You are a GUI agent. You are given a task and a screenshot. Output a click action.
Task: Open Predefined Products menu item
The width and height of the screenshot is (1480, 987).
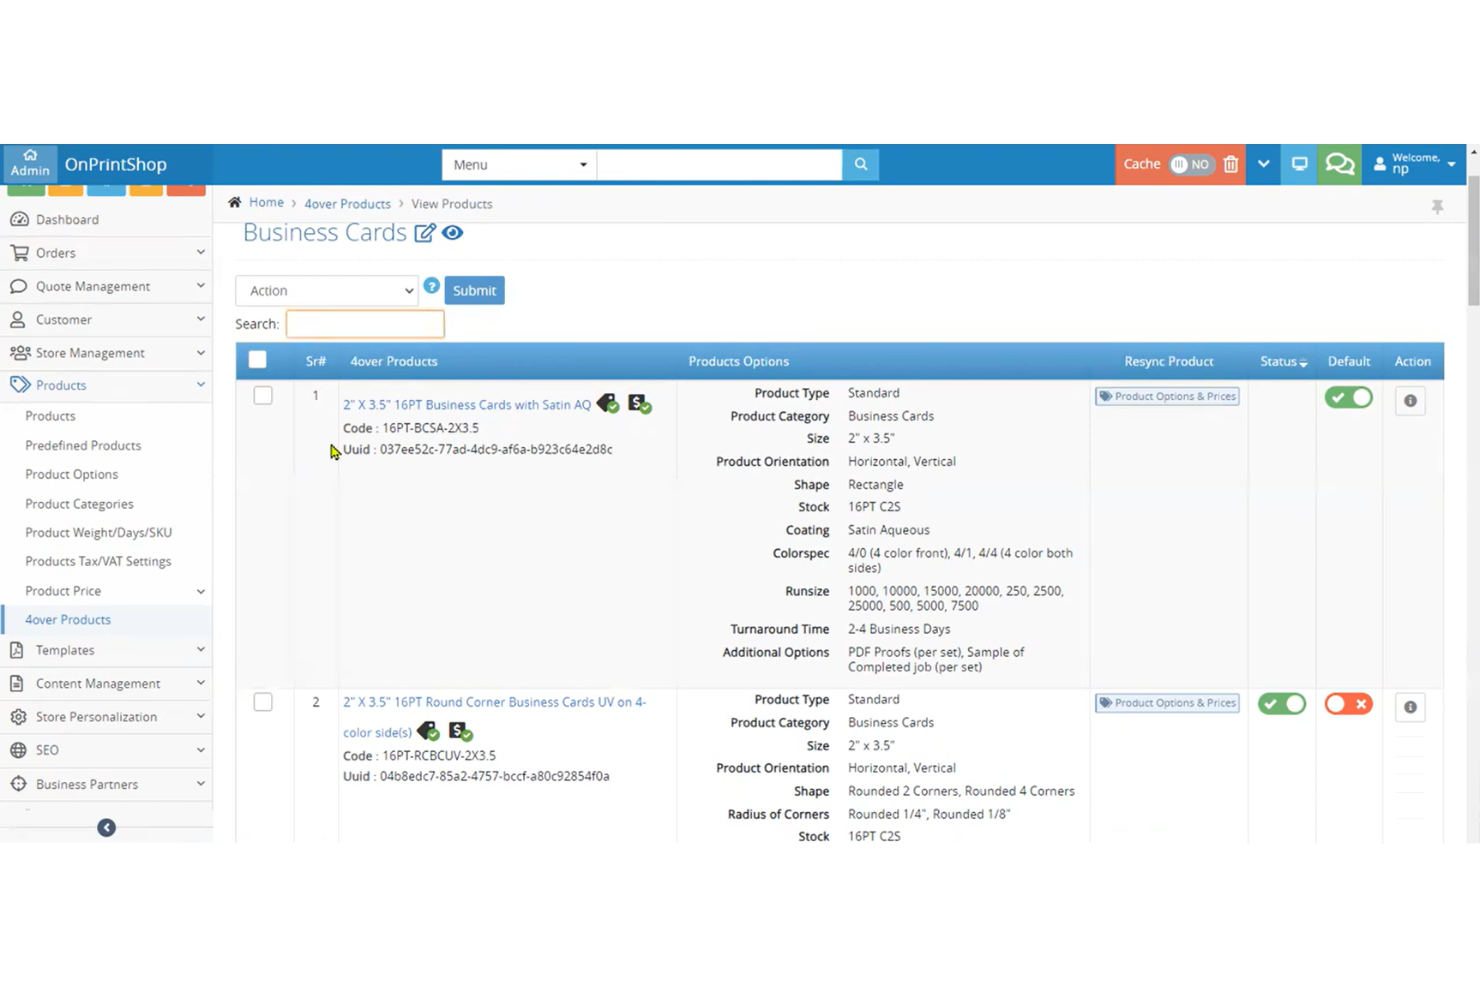click(83, 445)
